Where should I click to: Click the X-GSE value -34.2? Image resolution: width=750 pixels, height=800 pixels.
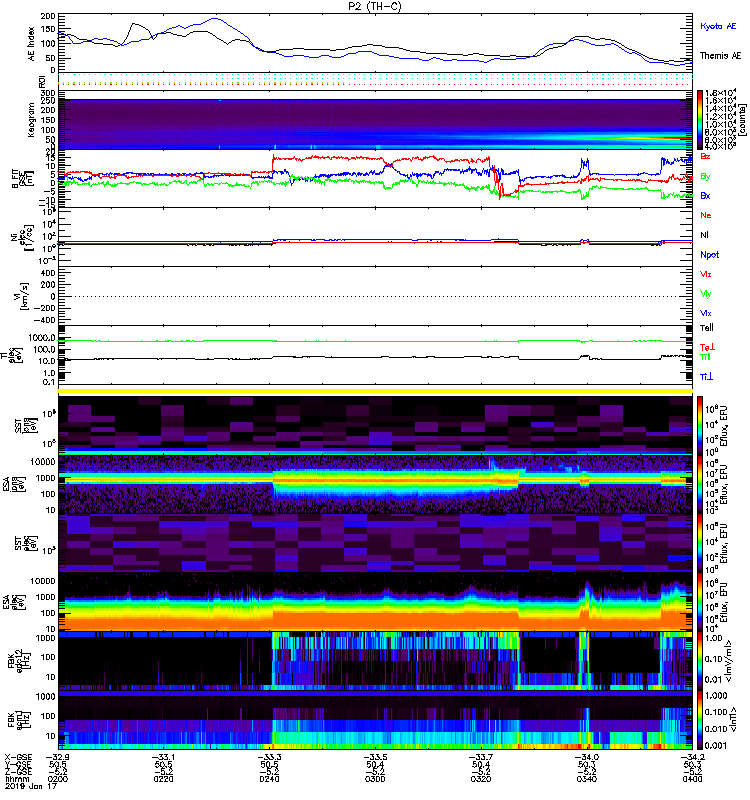click(x=692, y=757)
